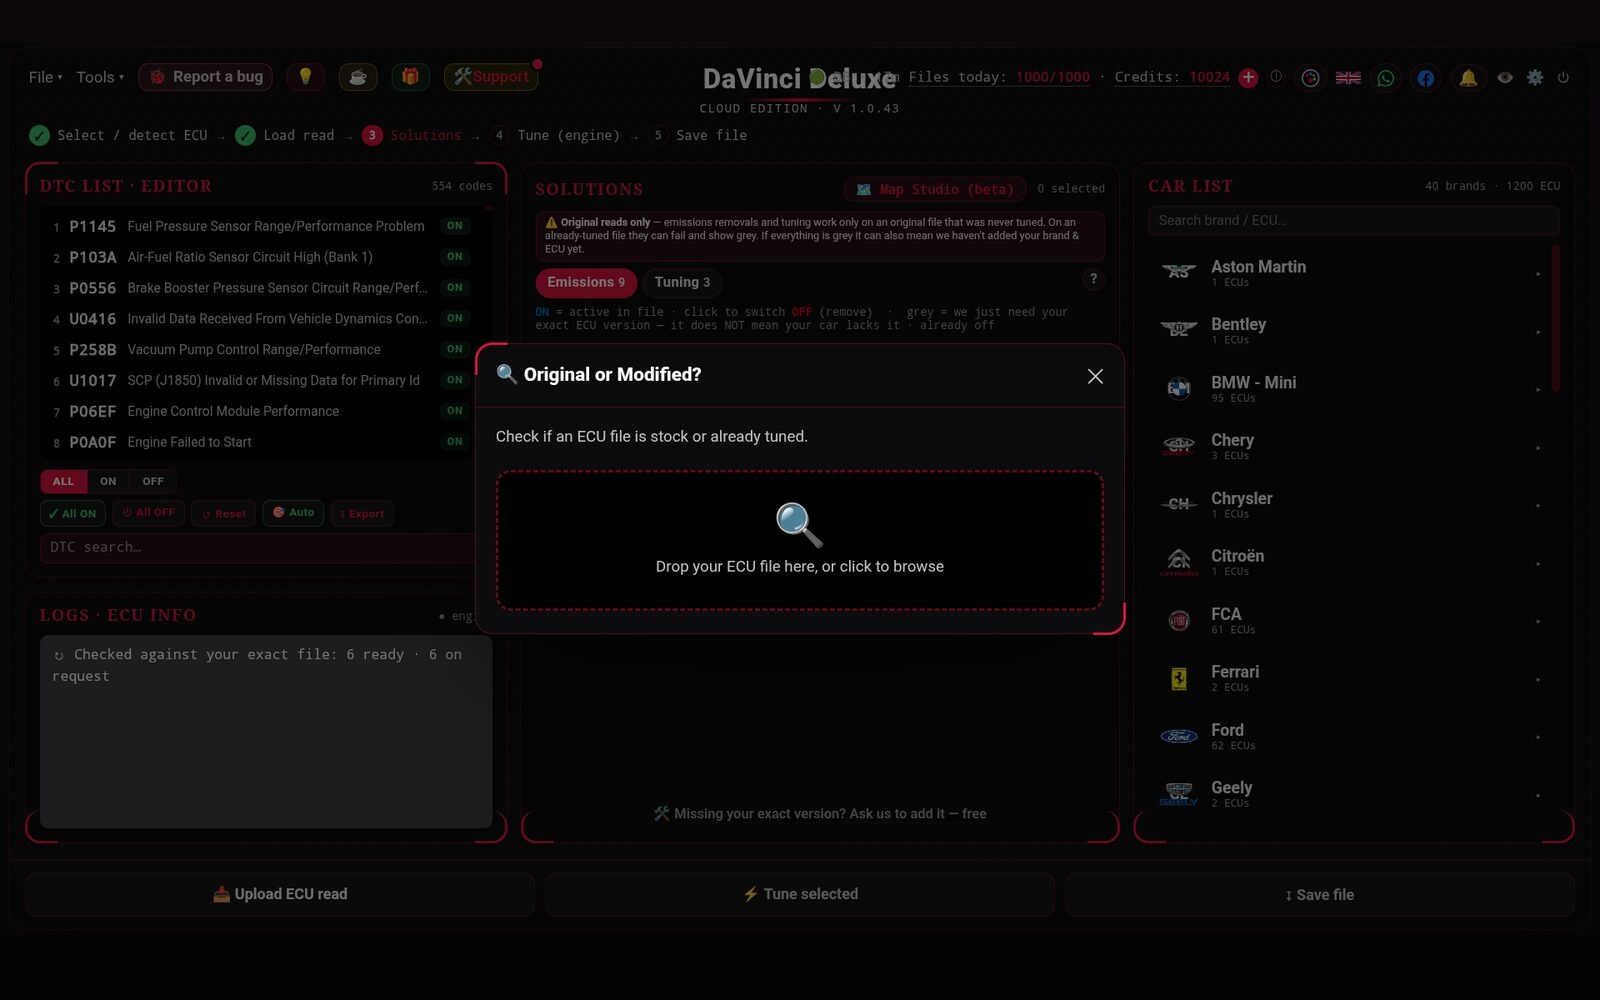Click the UK flag language icon

[x=1348, y=78]
